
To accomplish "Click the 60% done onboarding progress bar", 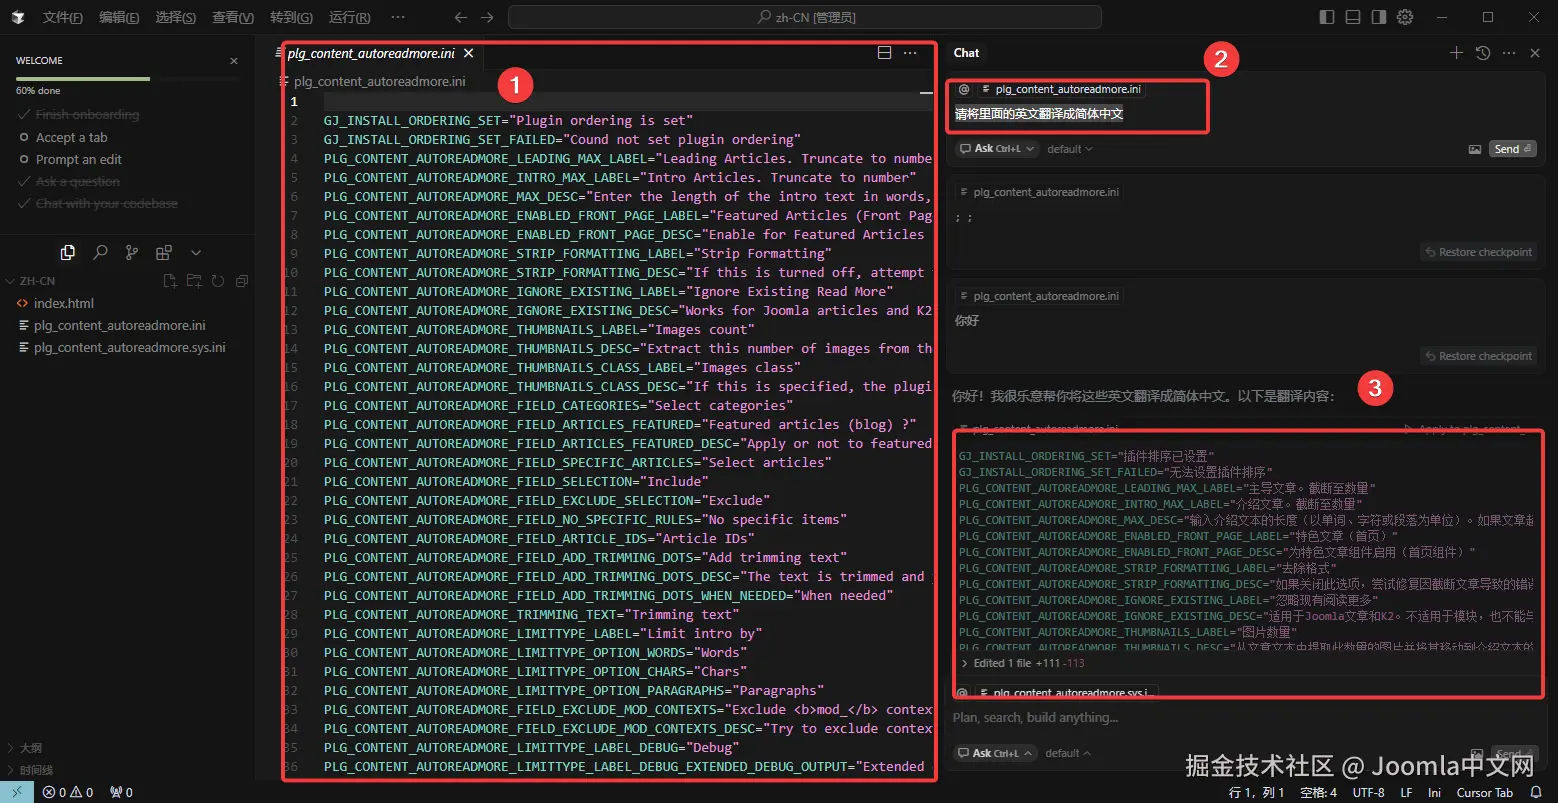I will point(127,78).
